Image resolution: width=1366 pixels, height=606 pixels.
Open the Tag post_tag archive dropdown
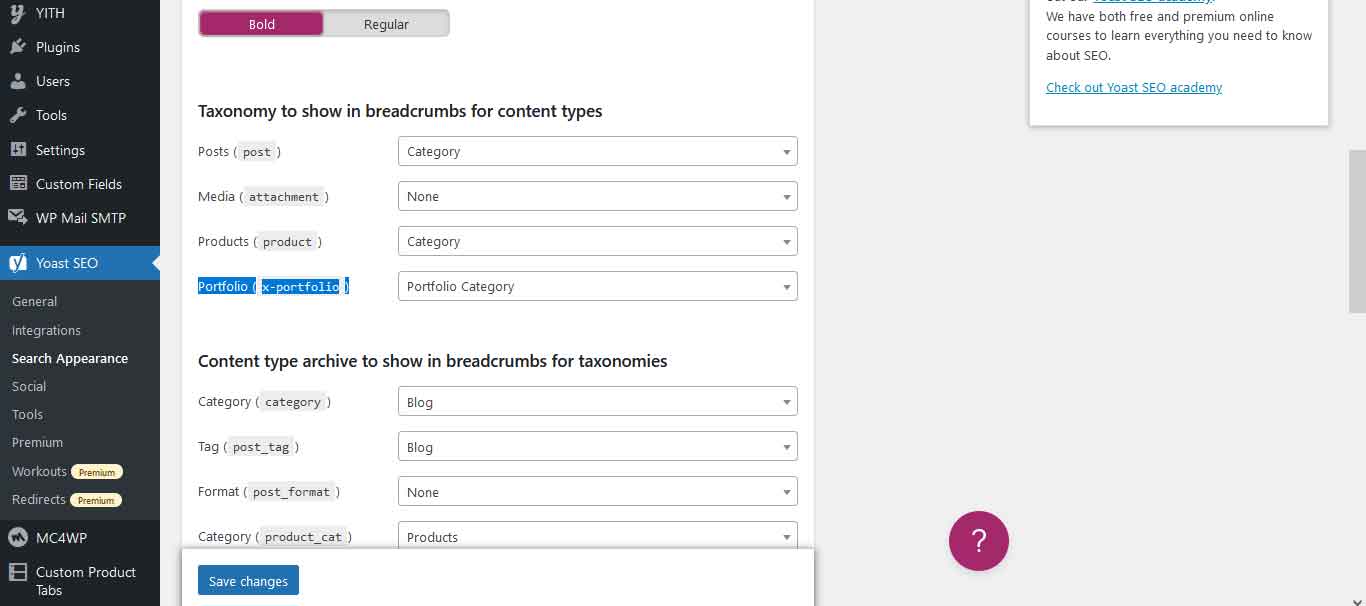coord(598,448)
